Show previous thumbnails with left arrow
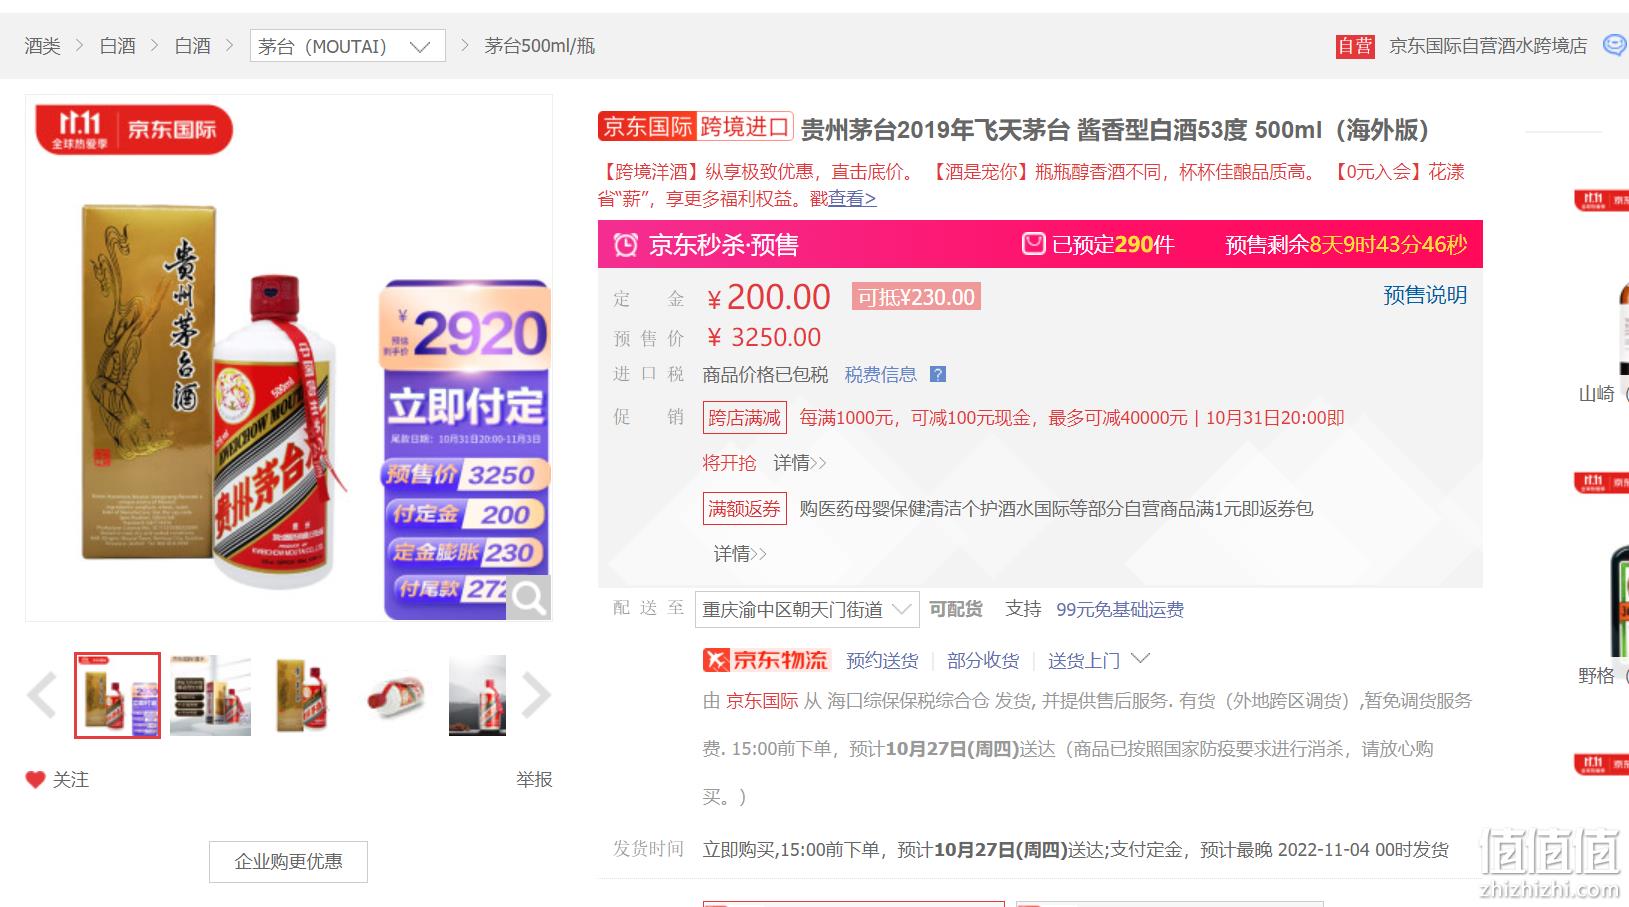The image size is (1629, 907). click(42, 695)
